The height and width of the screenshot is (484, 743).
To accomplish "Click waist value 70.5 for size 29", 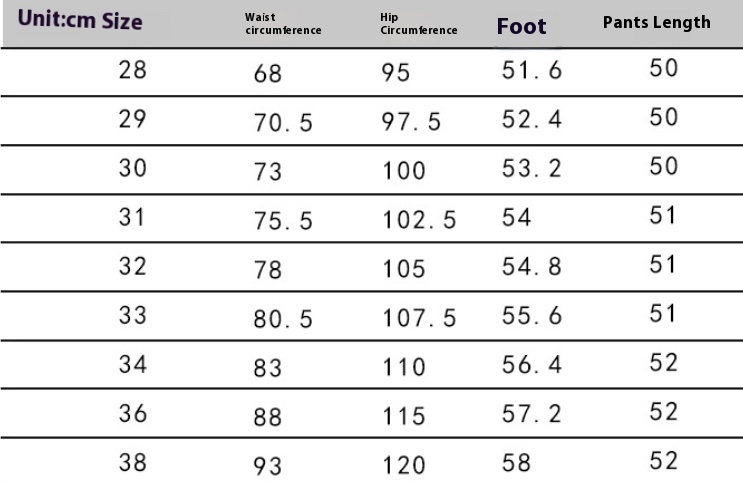I will (283, 123).
